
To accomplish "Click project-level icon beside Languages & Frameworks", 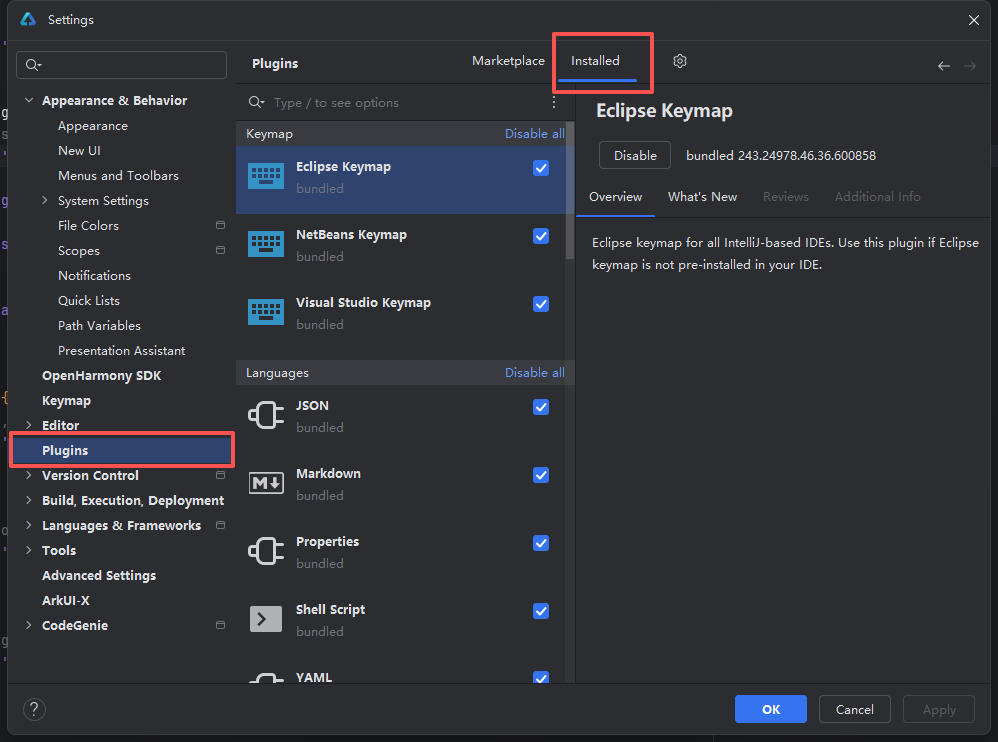I will [x=220, y=525].
